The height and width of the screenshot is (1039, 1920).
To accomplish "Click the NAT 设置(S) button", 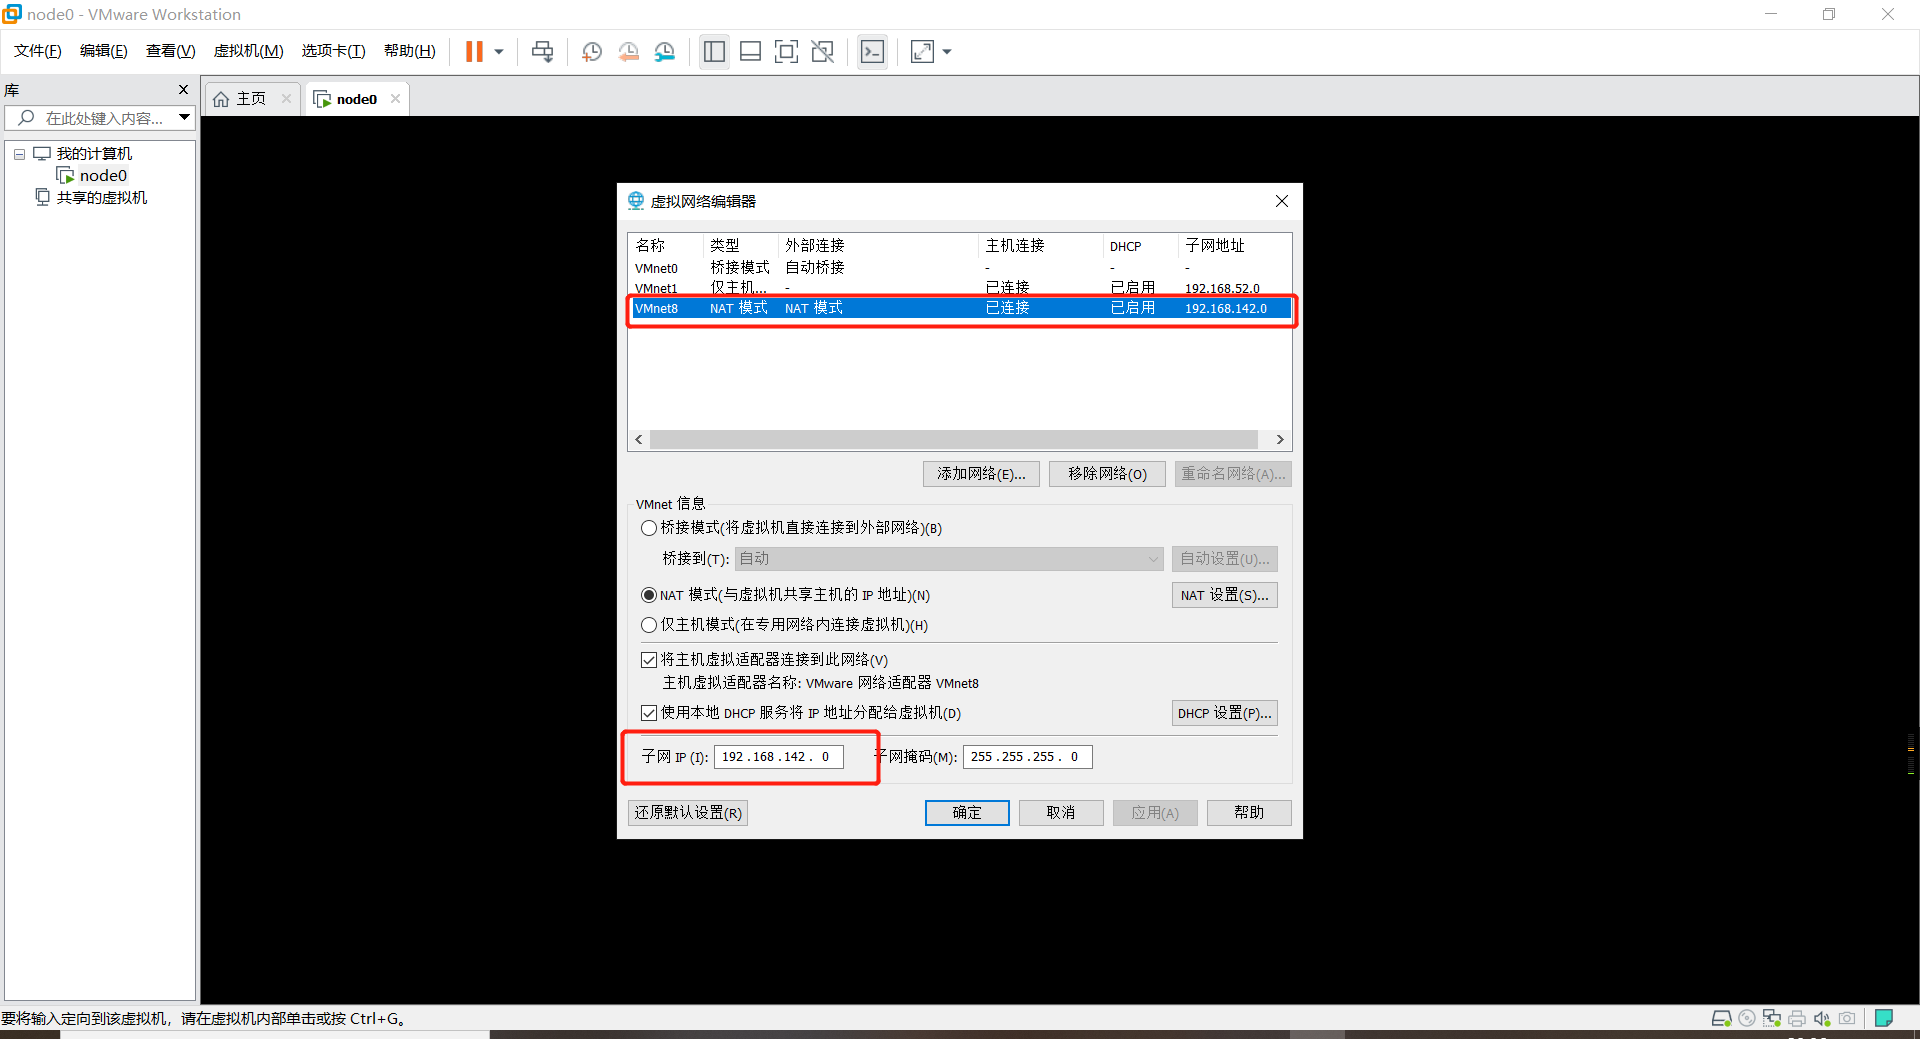I will click(x=1224, y=594).
